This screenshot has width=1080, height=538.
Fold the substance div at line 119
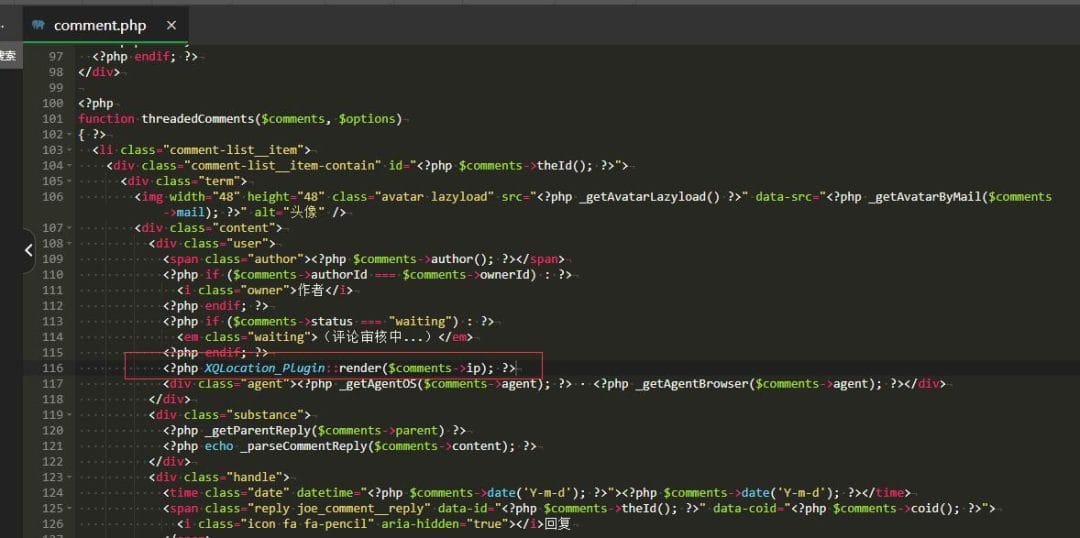(68, 414)
